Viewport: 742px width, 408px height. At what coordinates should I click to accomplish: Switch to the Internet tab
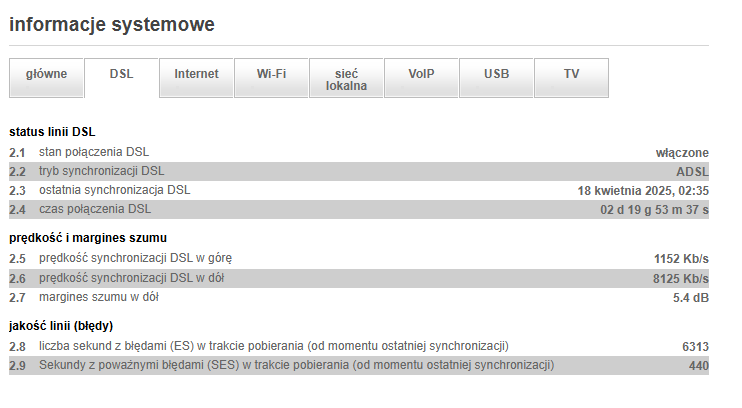tap(196, 74)
